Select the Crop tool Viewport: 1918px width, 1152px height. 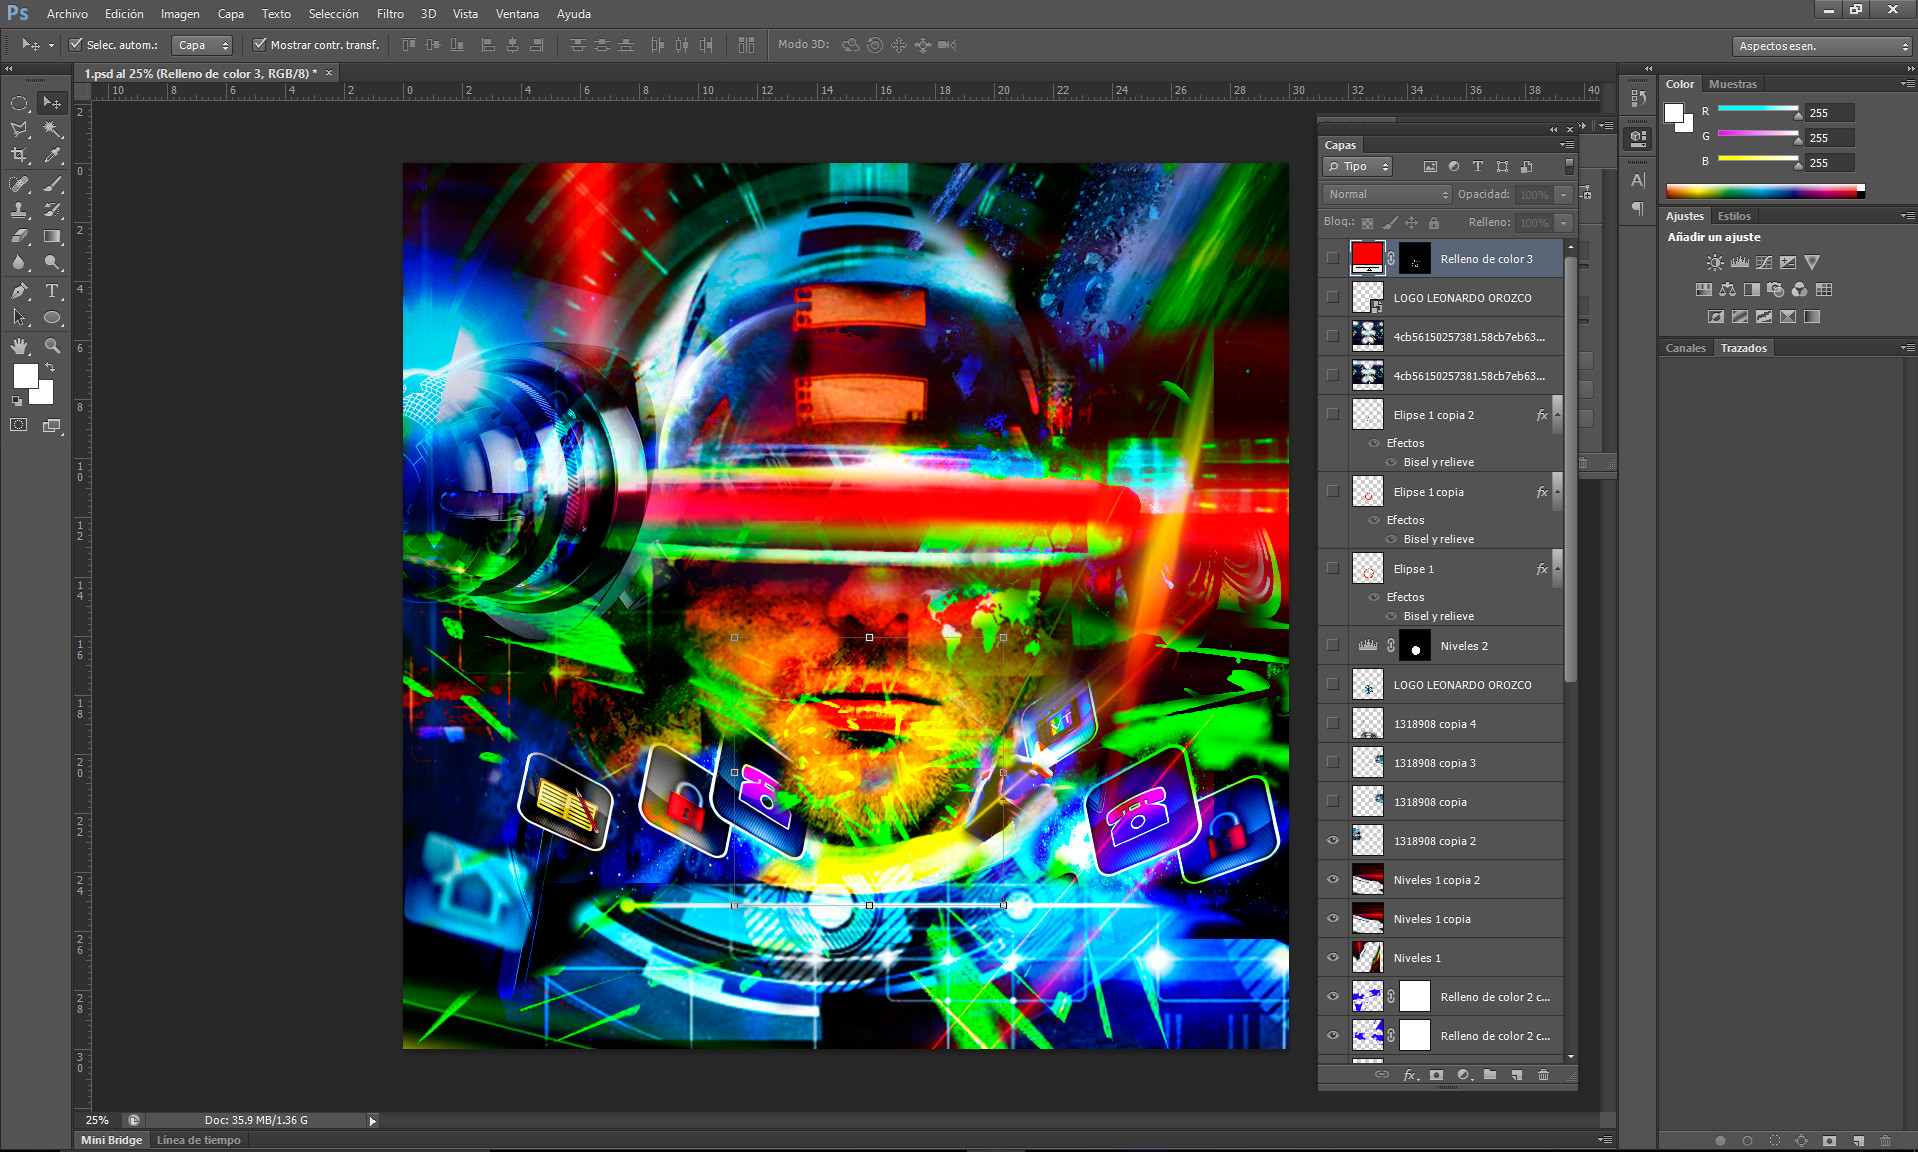(19, 155)
